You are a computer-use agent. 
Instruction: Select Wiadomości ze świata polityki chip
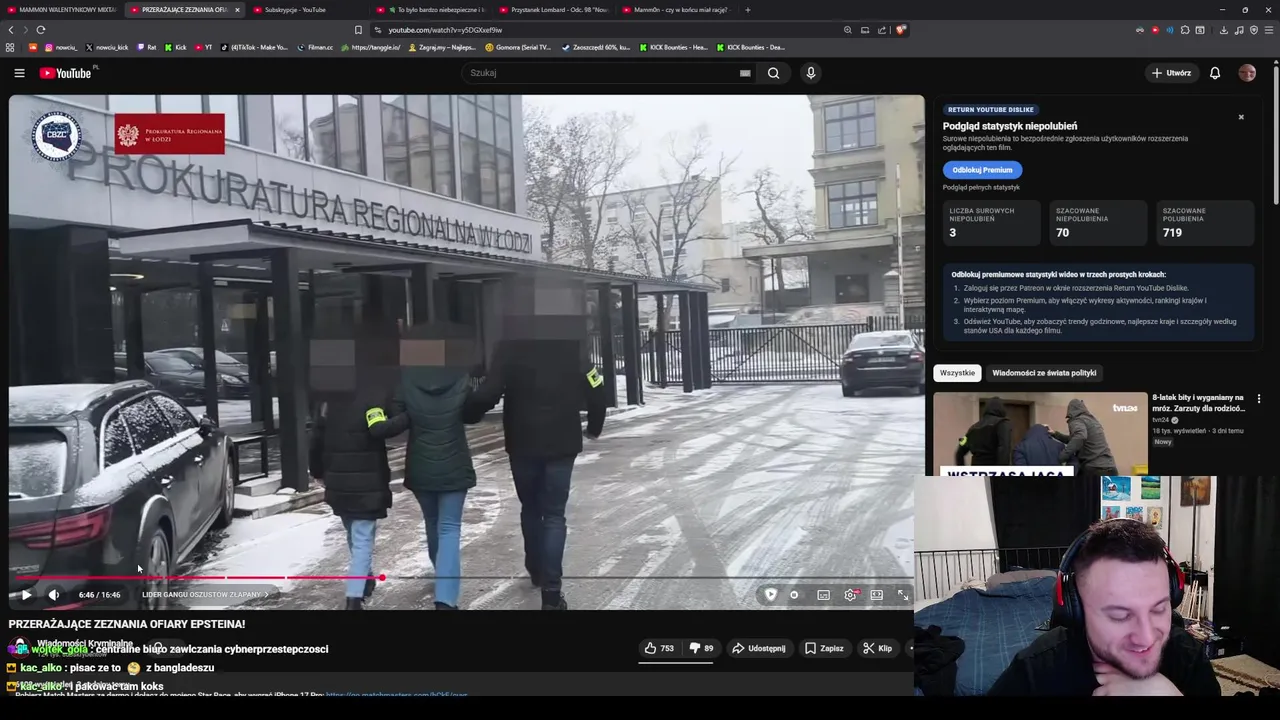point(1044,373)
